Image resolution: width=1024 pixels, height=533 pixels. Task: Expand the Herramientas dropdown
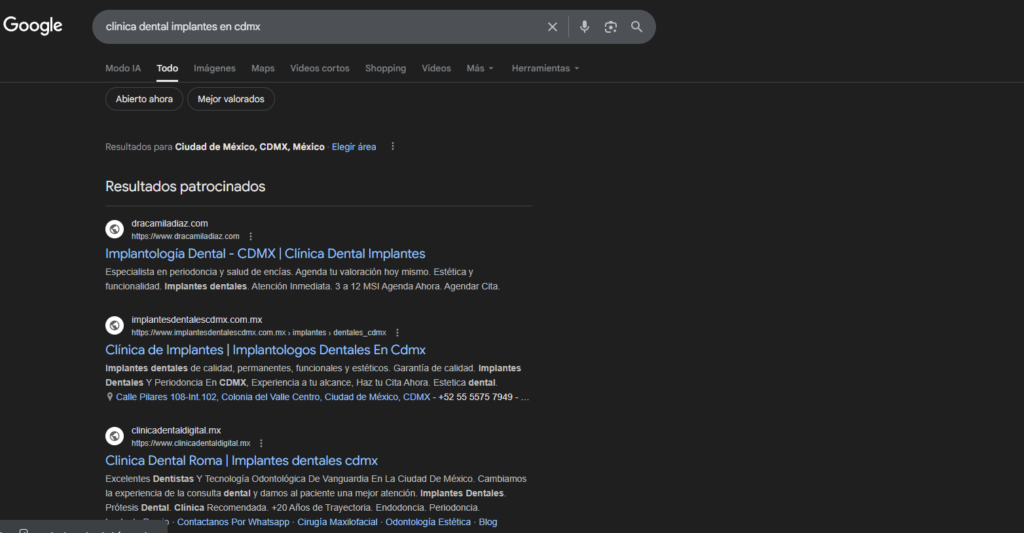[545, 68]
